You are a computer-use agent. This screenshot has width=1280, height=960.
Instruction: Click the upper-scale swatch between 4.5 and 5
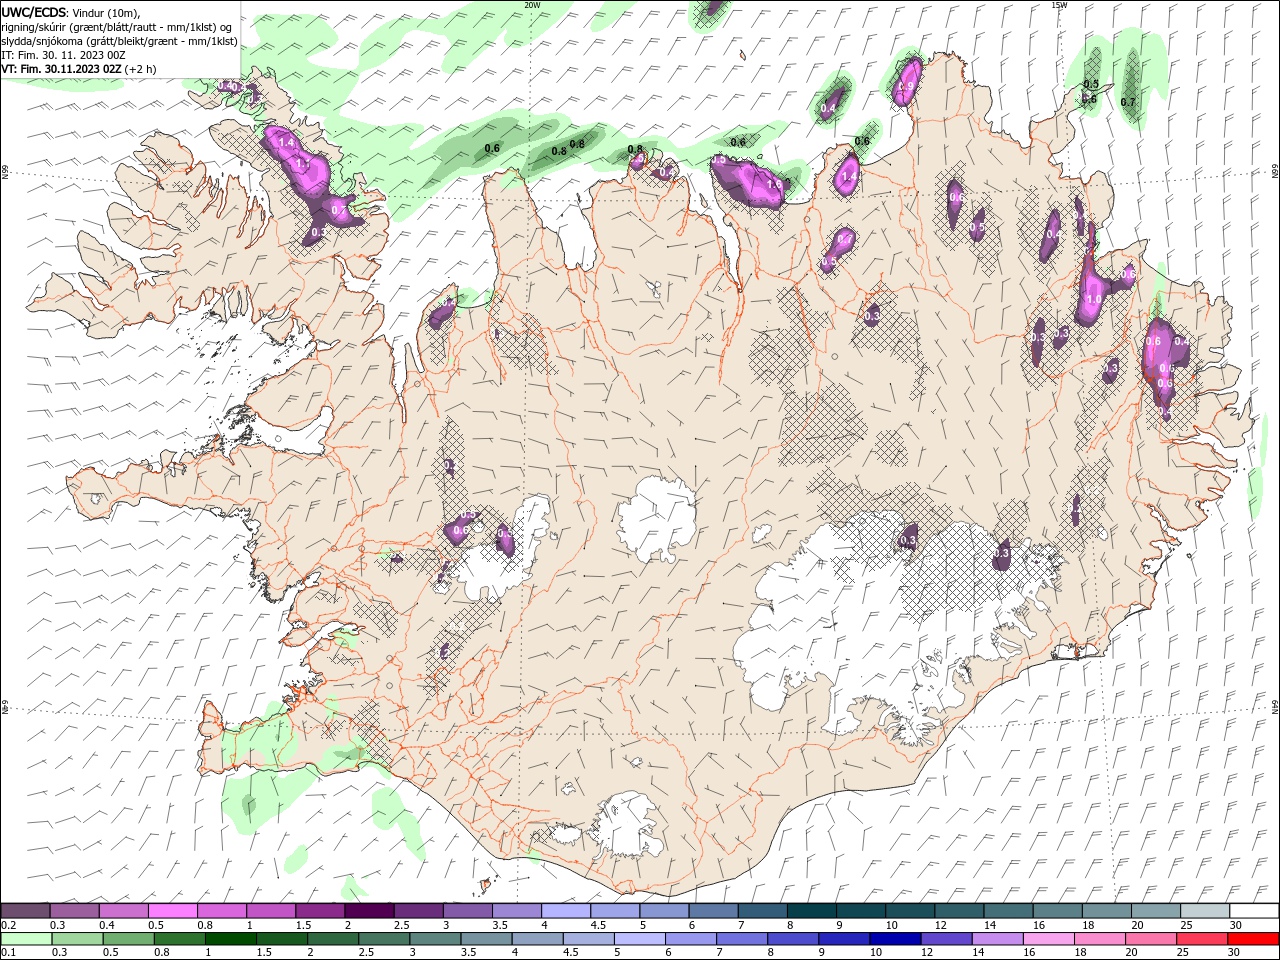tap(615, 911)
